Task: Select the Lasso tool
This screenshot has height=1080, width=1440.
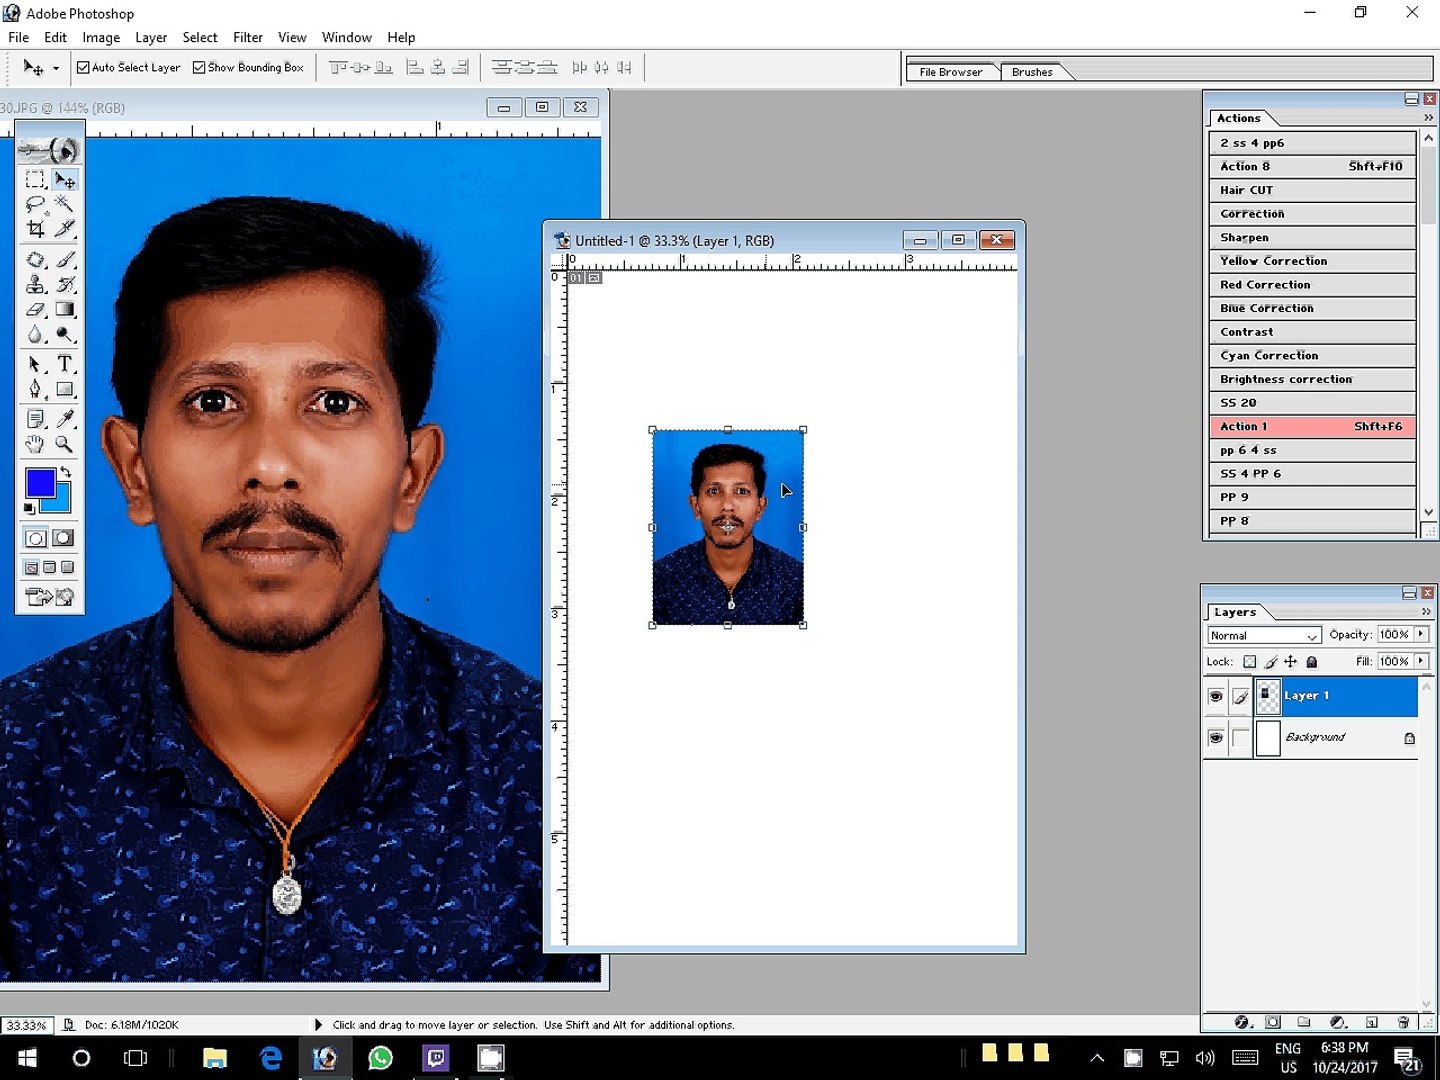Action: [36, 204]
